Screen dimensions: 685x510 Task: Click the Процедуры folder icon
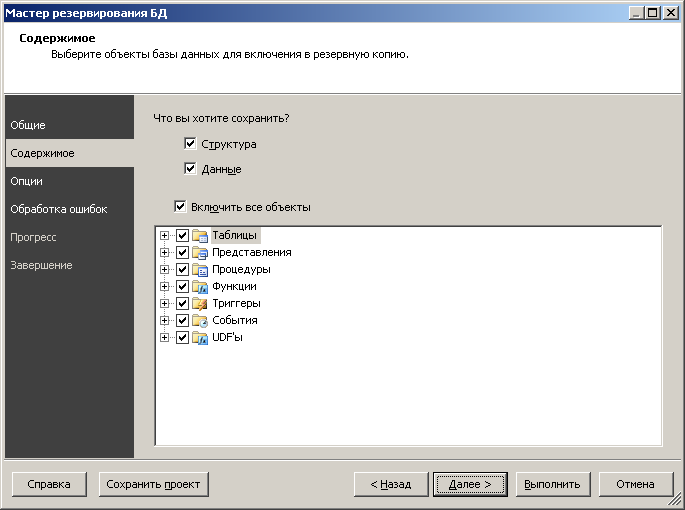(x=199, y=270)
